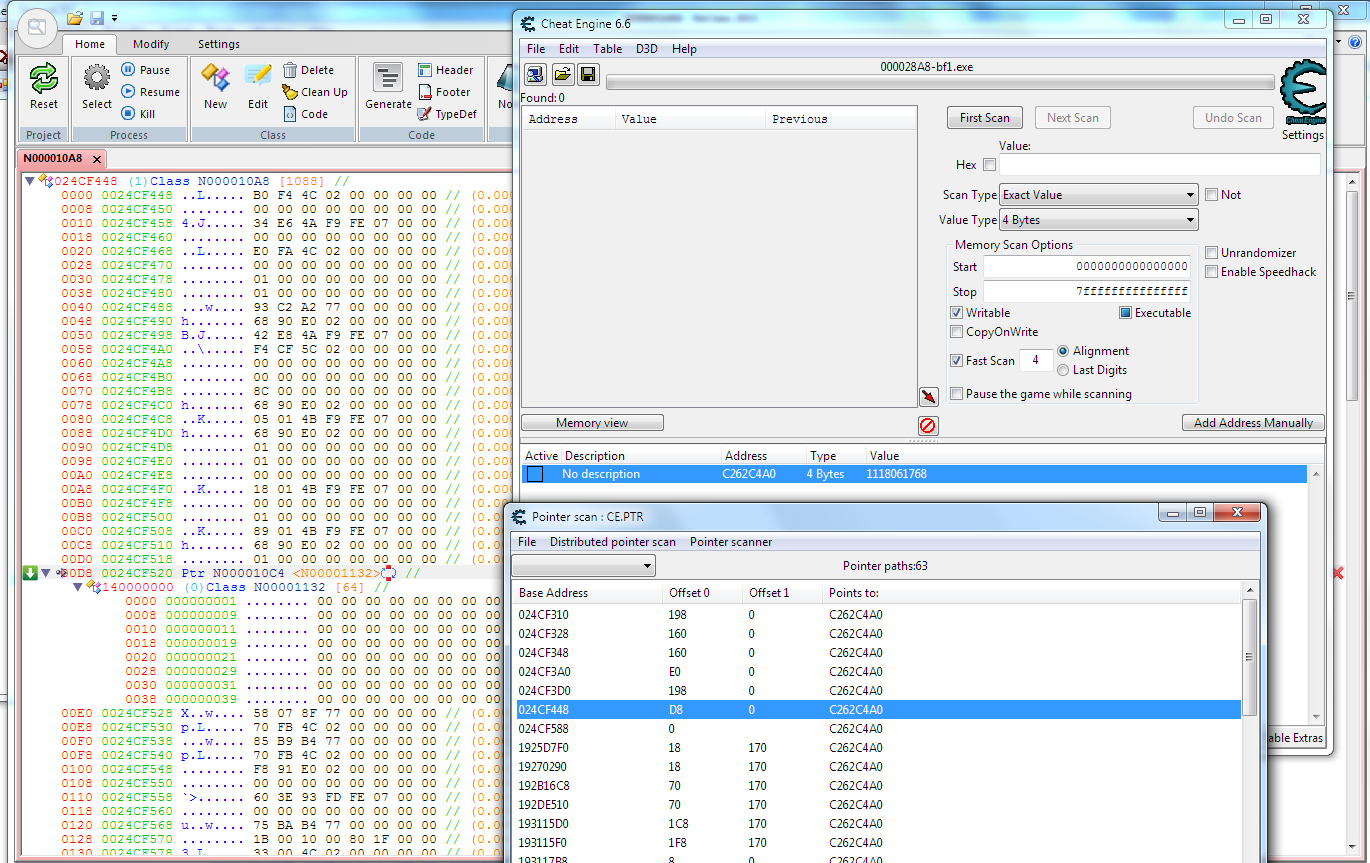Open Cheat Engine process list icon
This screenshot has width=1370, height=863.
(536, 75)
